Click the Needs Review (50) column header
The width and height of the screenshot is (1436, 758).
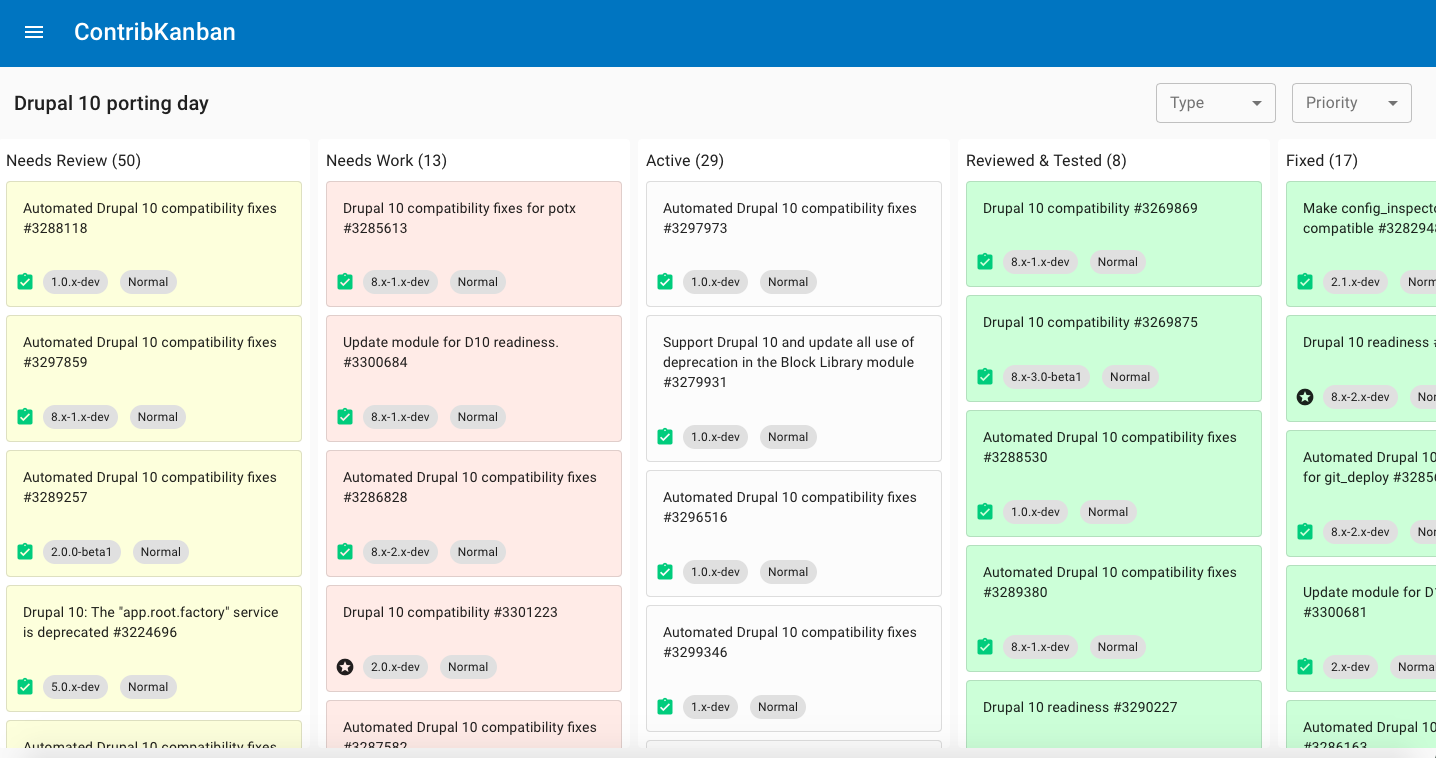tap(74, 160)
